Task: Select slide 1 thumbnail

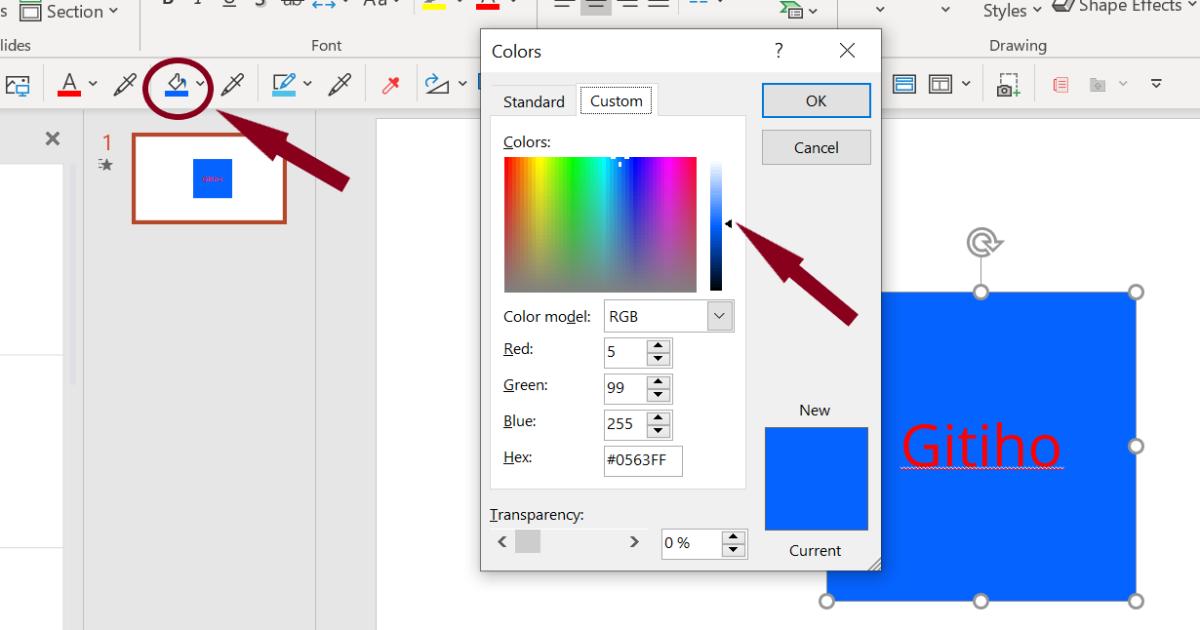Action: [209, 178]
